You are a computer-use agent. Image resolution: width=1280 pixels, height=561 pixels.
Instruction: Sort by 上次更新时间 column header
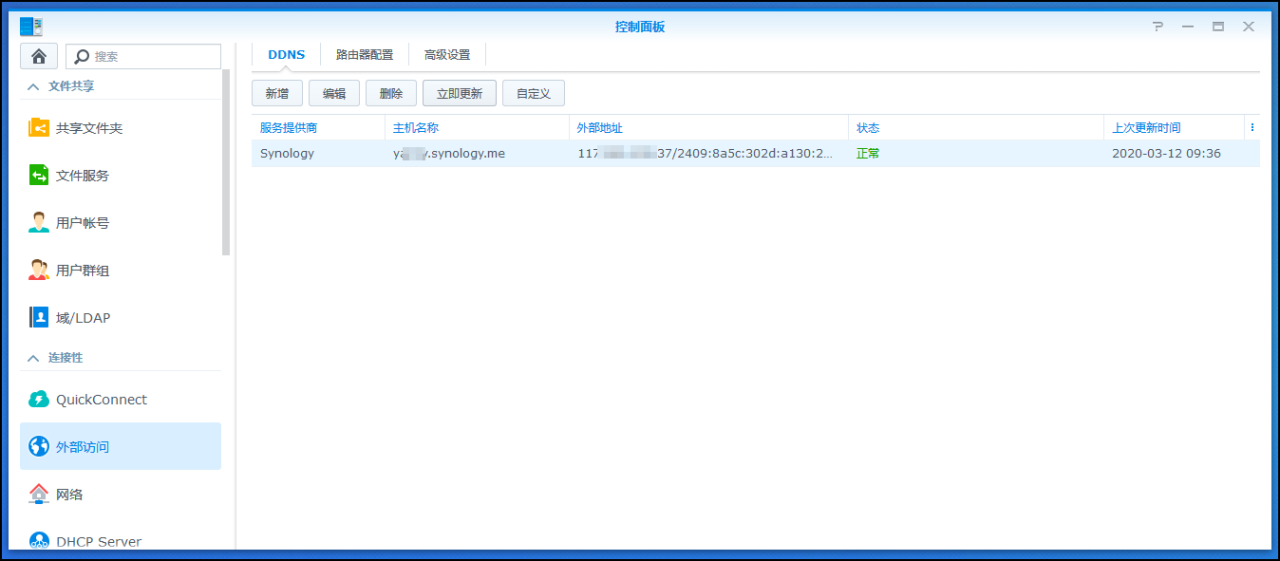tap(1174, 128)
